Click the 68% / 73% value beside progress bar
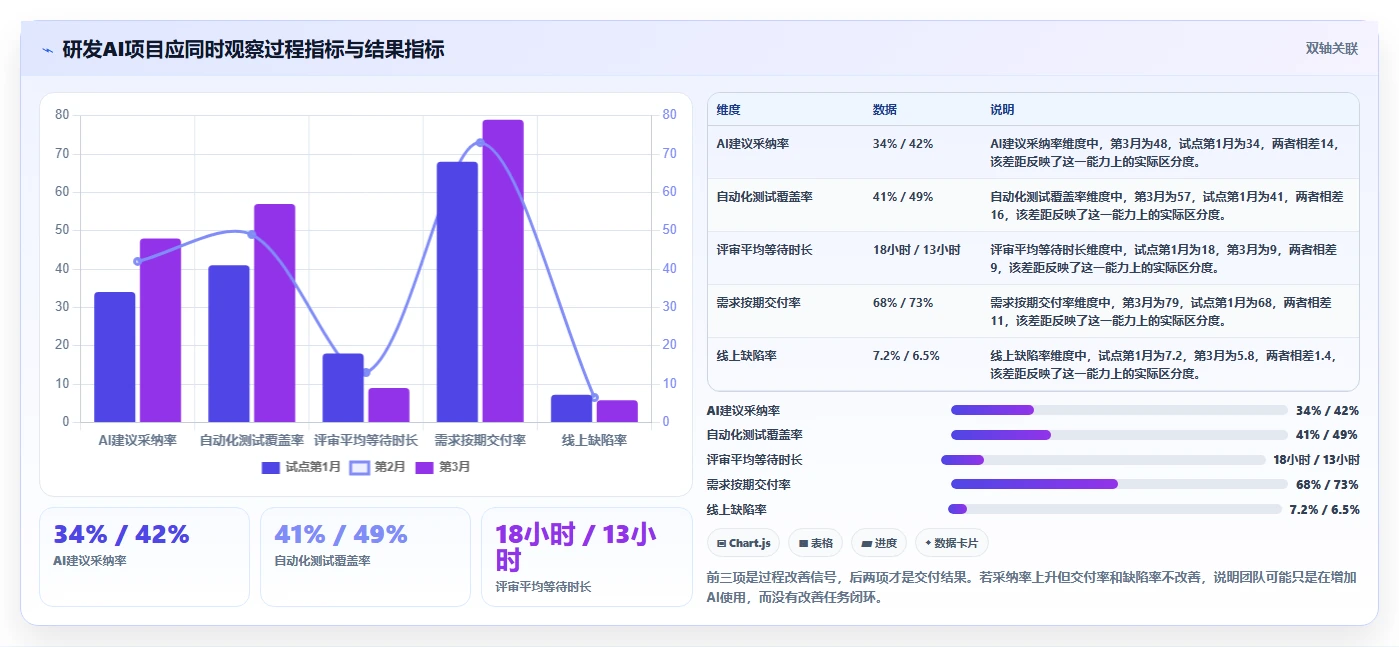1399x647 pixels. pos(1327,485)
